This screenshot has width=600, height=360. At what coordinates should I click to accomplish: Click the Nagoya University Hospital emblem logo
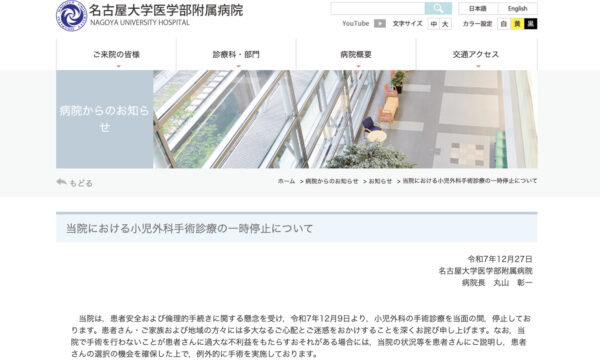pyautogui.click(x=72, y=16)
